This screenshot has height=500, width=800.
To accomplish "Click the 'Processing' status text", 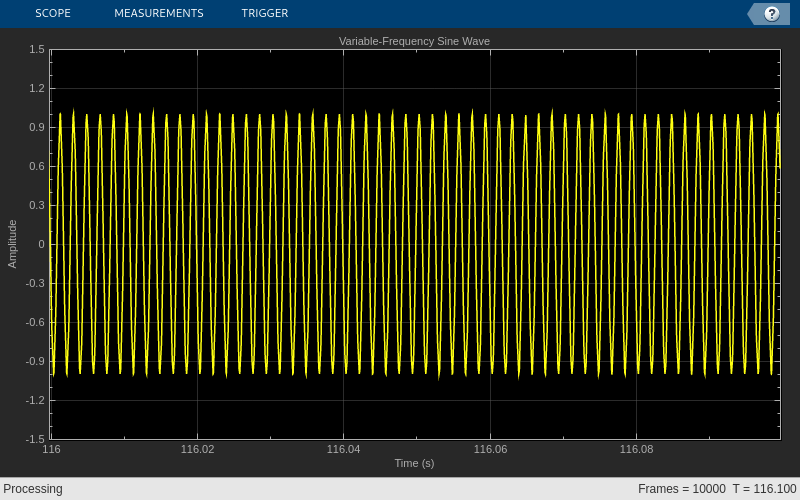I will coord(33,489).
